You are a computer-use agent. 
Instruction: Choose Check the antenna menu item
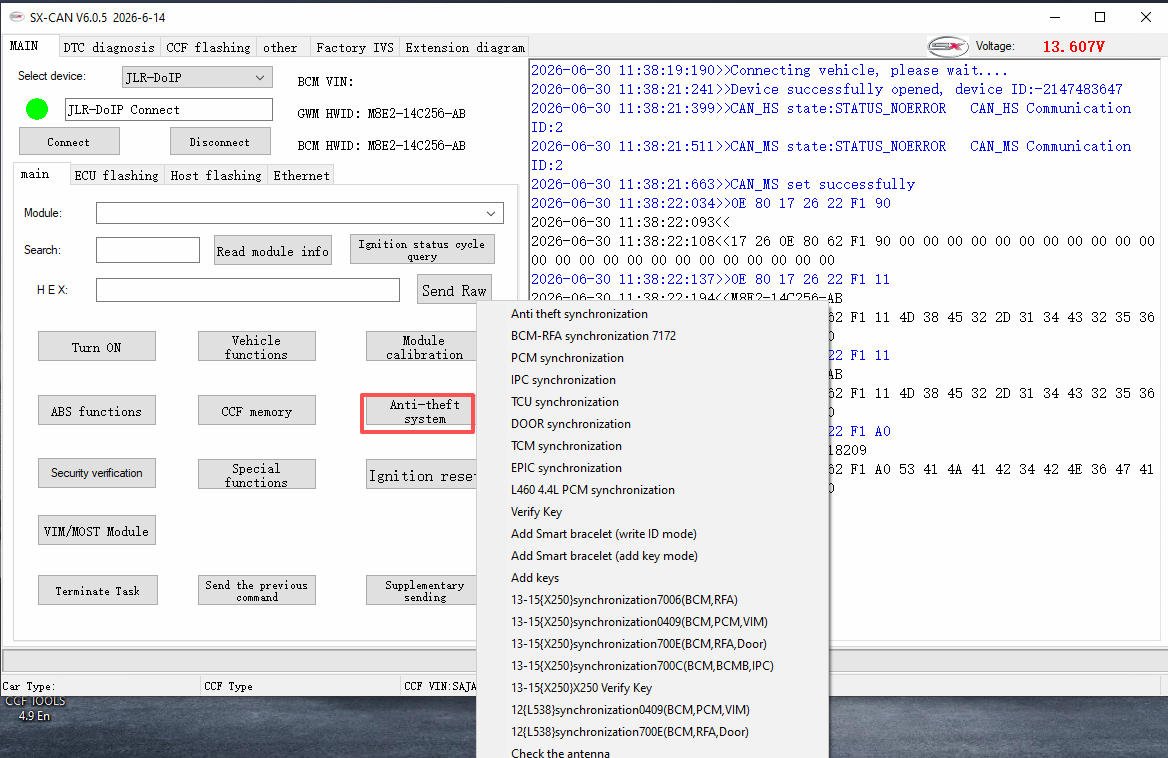point(653,751)
